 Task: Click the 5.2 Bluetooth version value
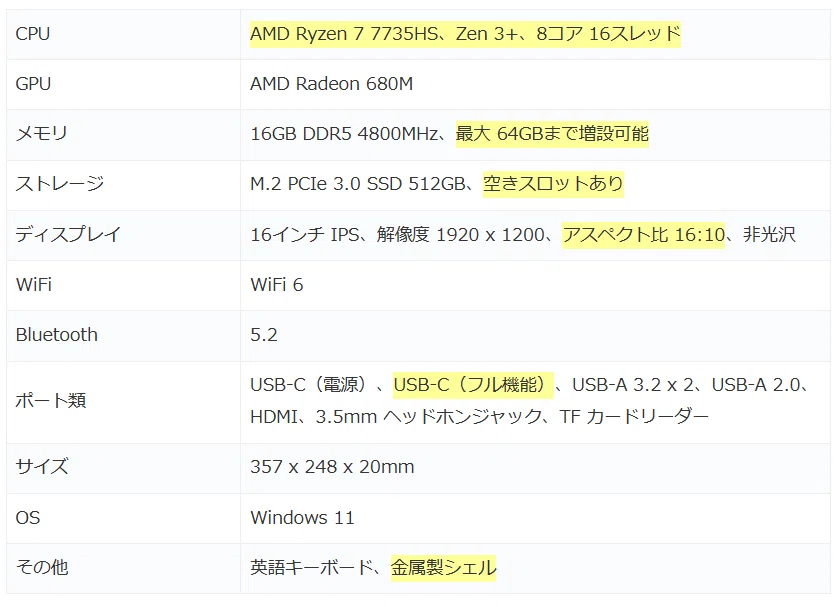click(x=264, y=335)
